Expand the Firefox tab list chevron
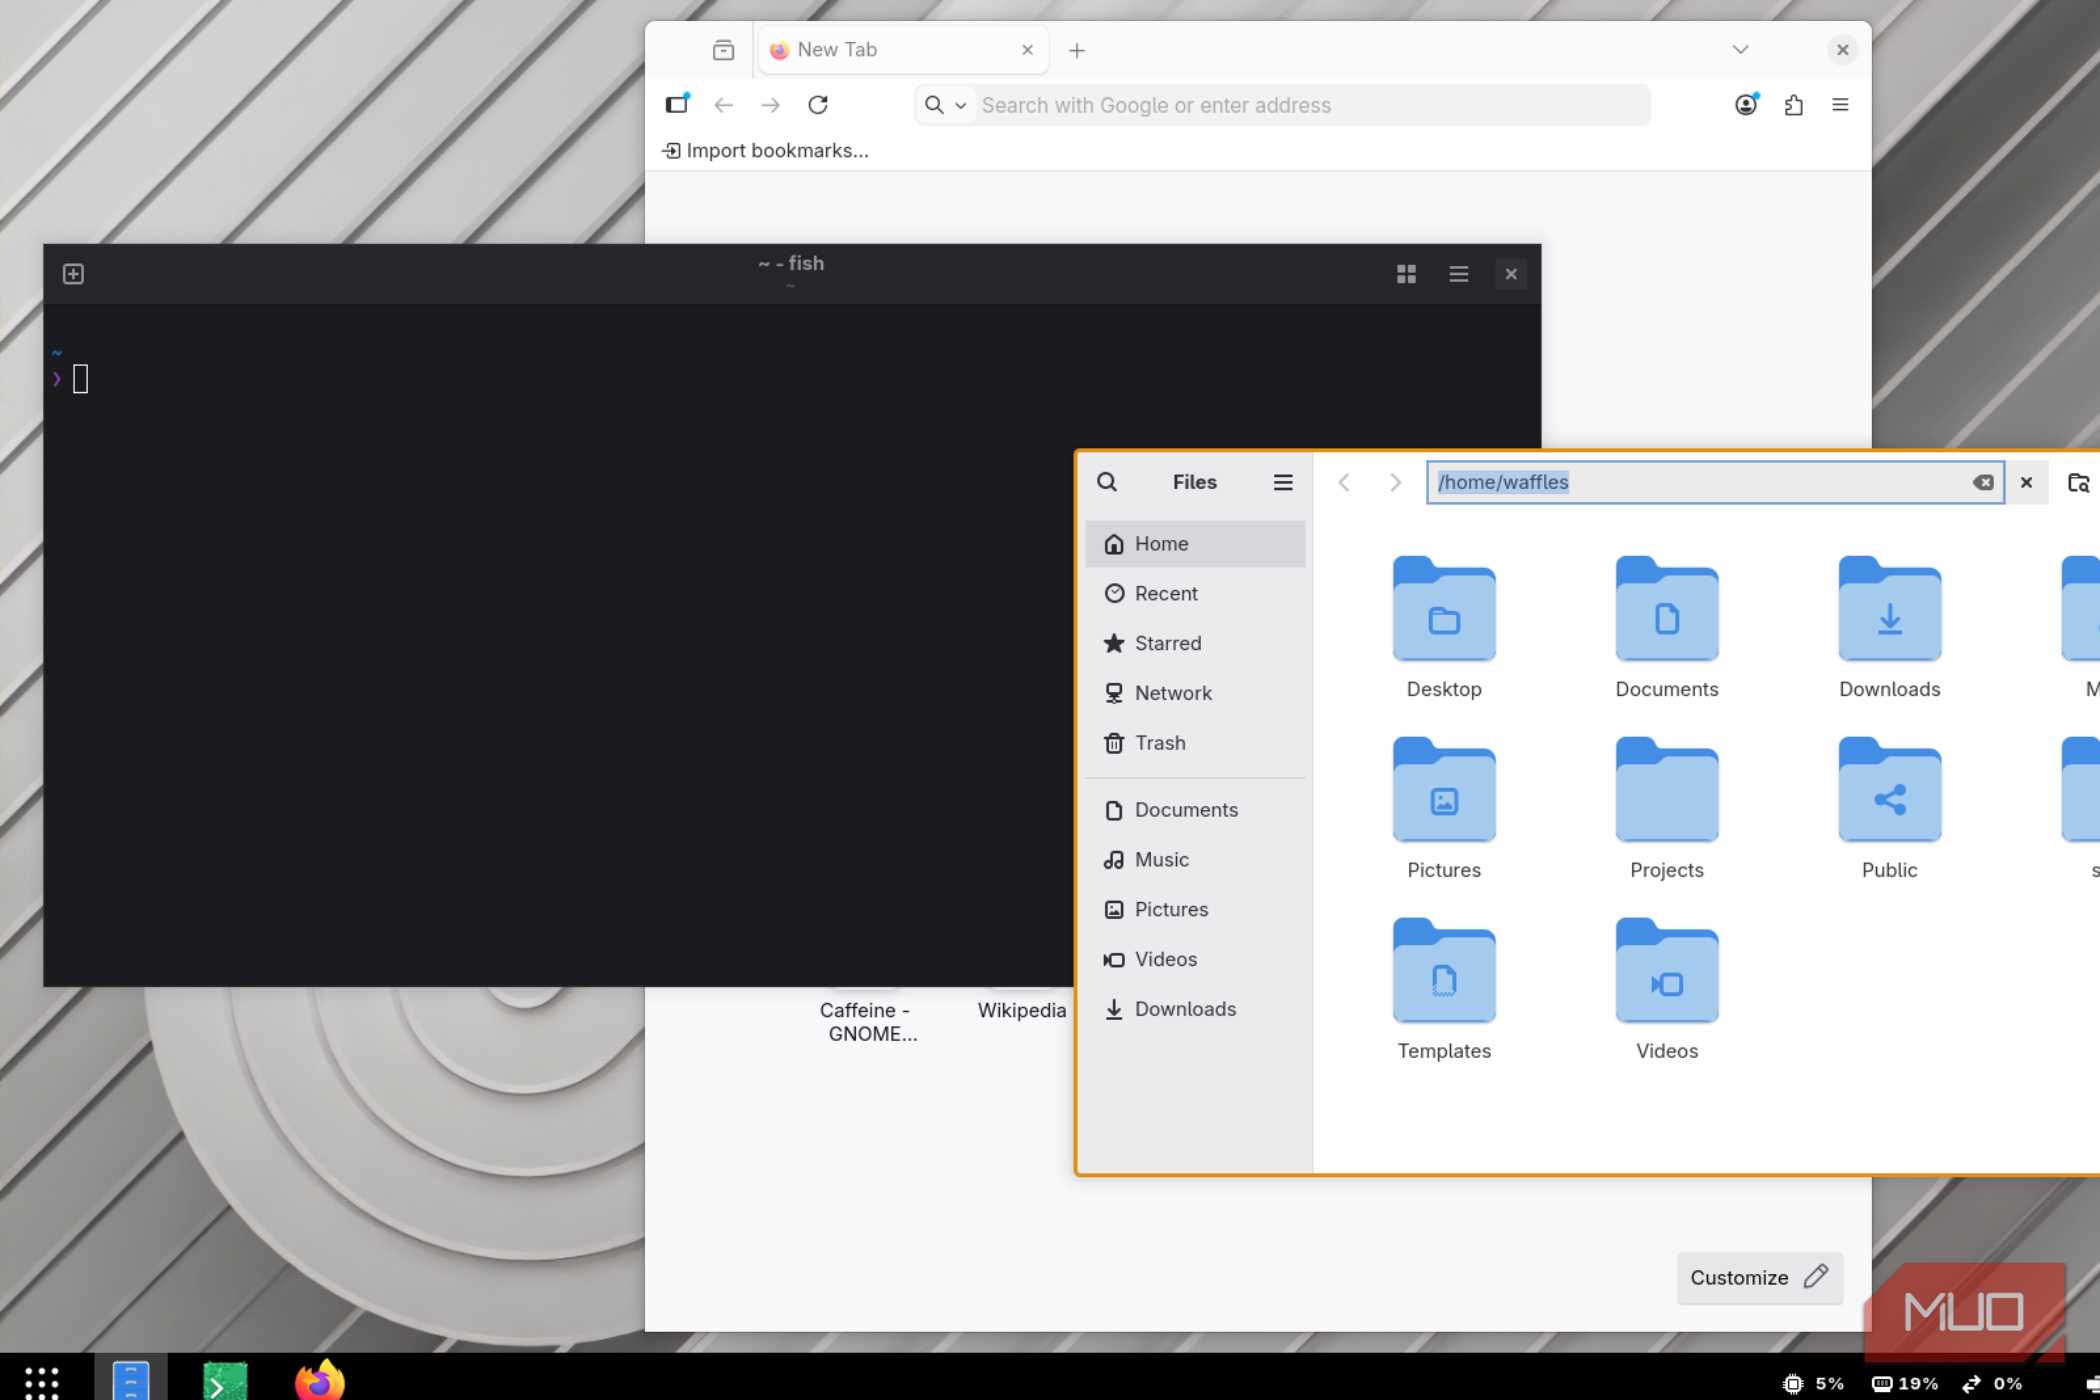2100x1400 pixels. (1740, 50)
